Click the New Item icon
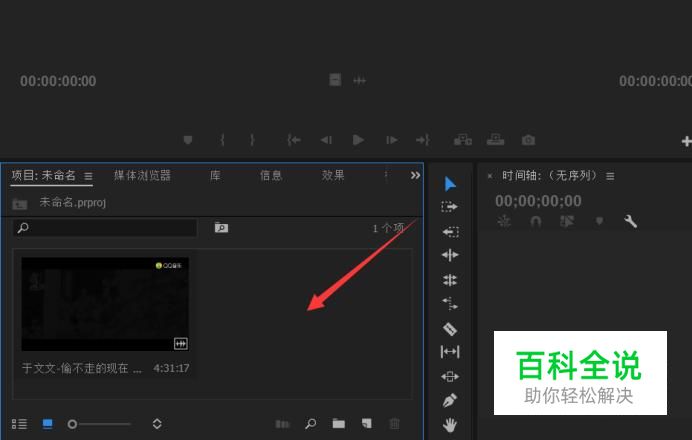This screenshot has height=440, width=692. click(367, 424)
